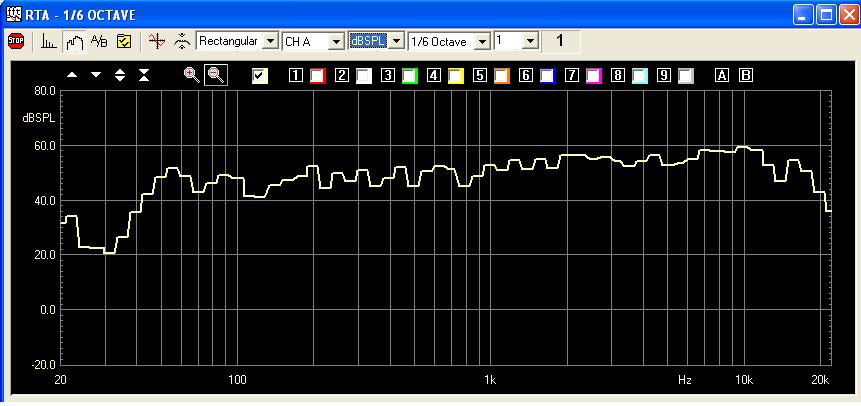The width and height of the screenshot is (861, 406).
Task: Open the yellow checklist settings icon
Action: pyautogui.click(x=124, y=41)
